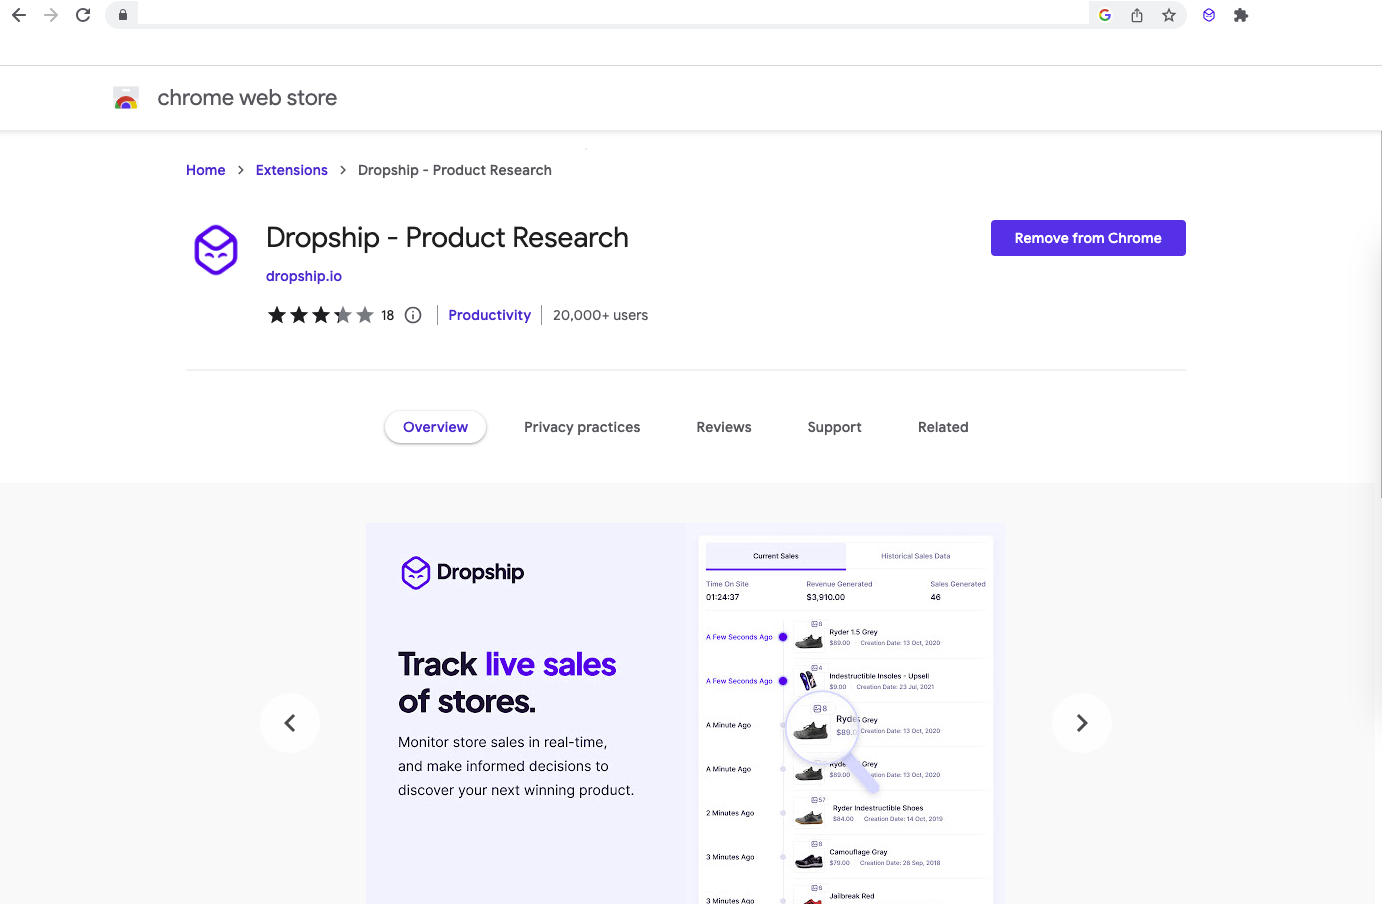This screenshot has height=904, width=1382.
Task: Open the Extensions puzzle-piece menu
Action: 1241,15
